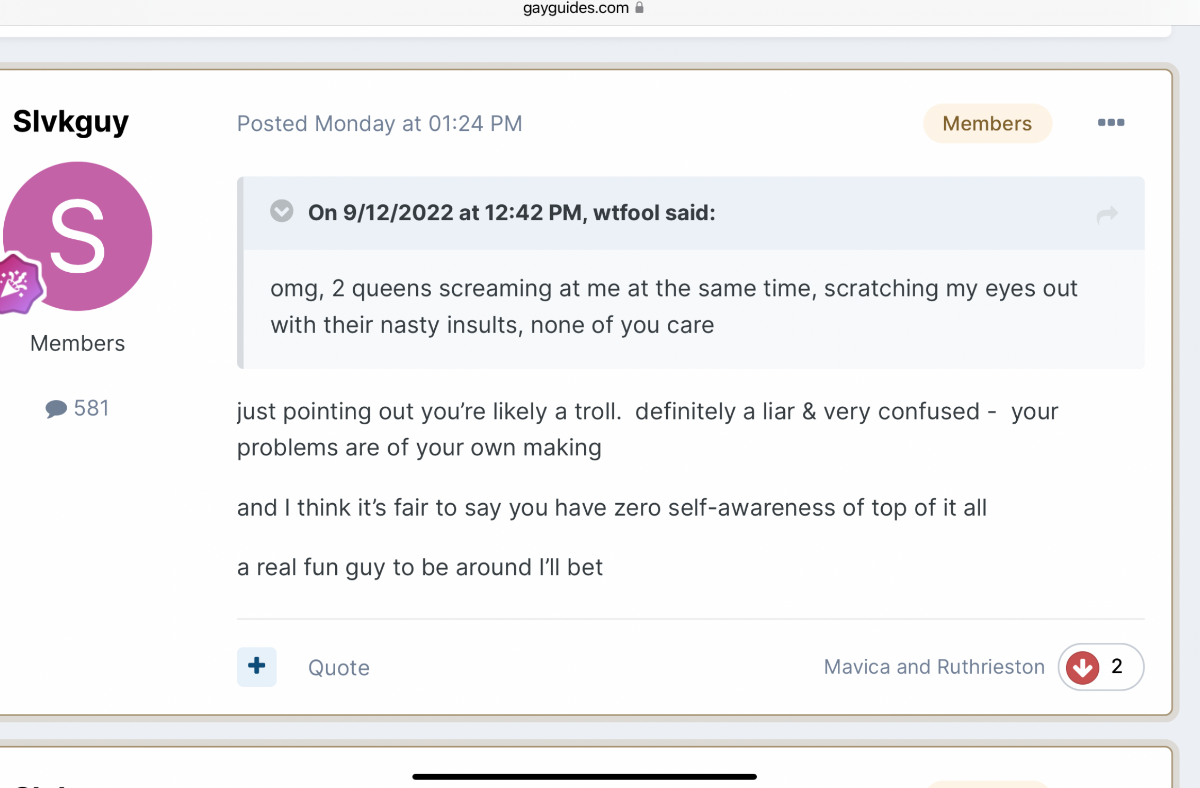Screen dimensions: 1200x788
Task: Click the rank badge icon on the avatar
Action: coord(18,283)
